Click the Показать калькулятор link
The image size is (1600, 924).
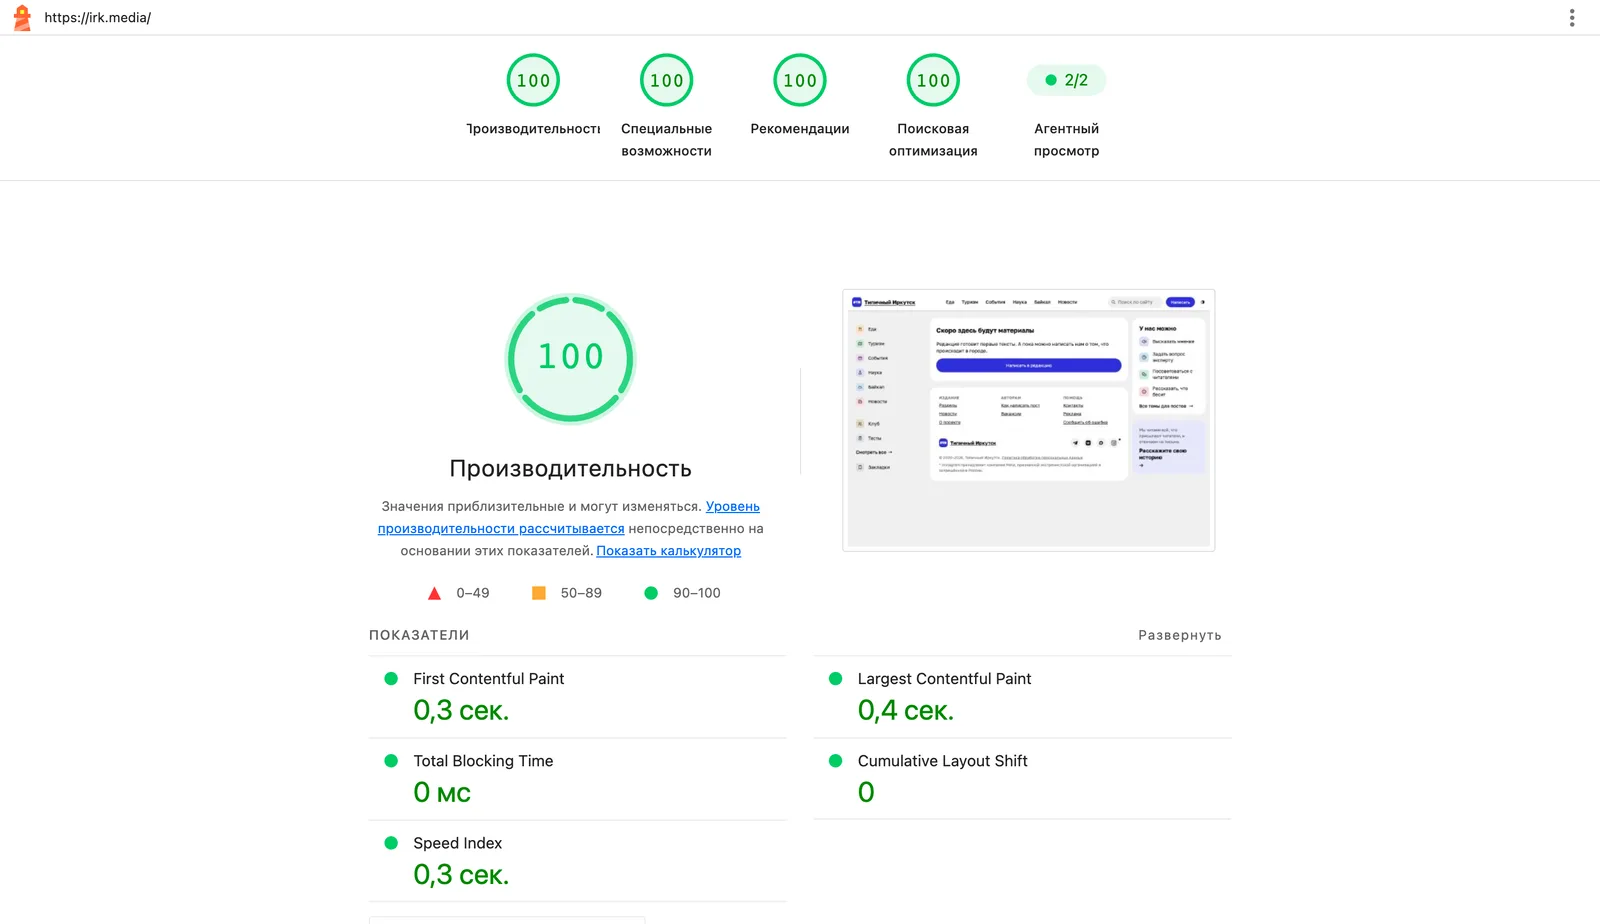tap(669, 551)
